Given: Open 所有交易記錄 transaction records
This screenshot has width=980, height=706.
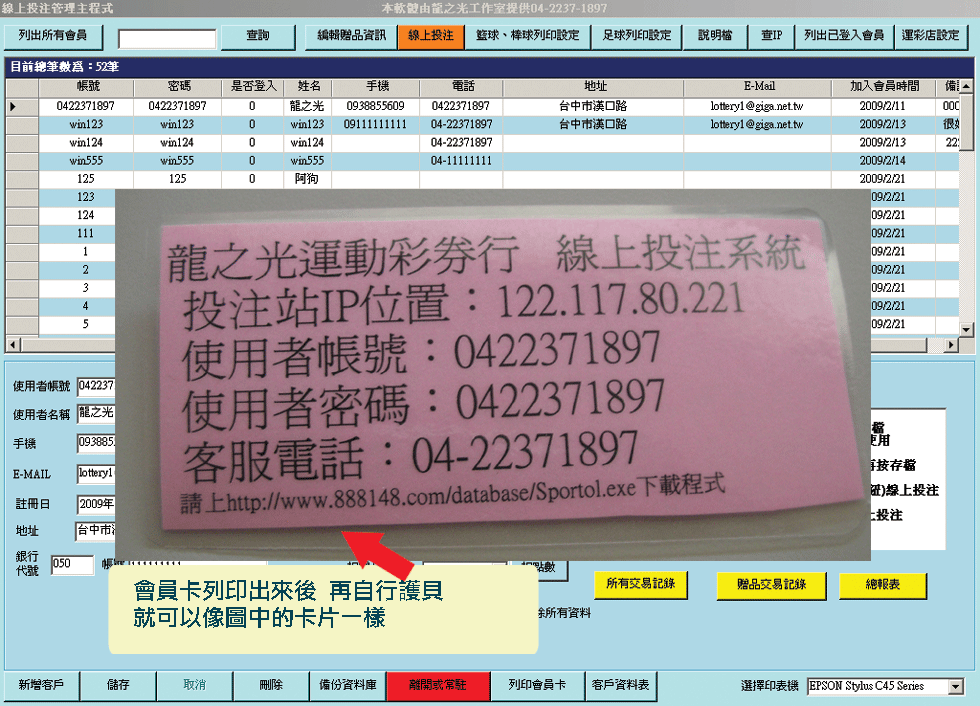Looking at the screenshot, I should (x=641, y=585).
